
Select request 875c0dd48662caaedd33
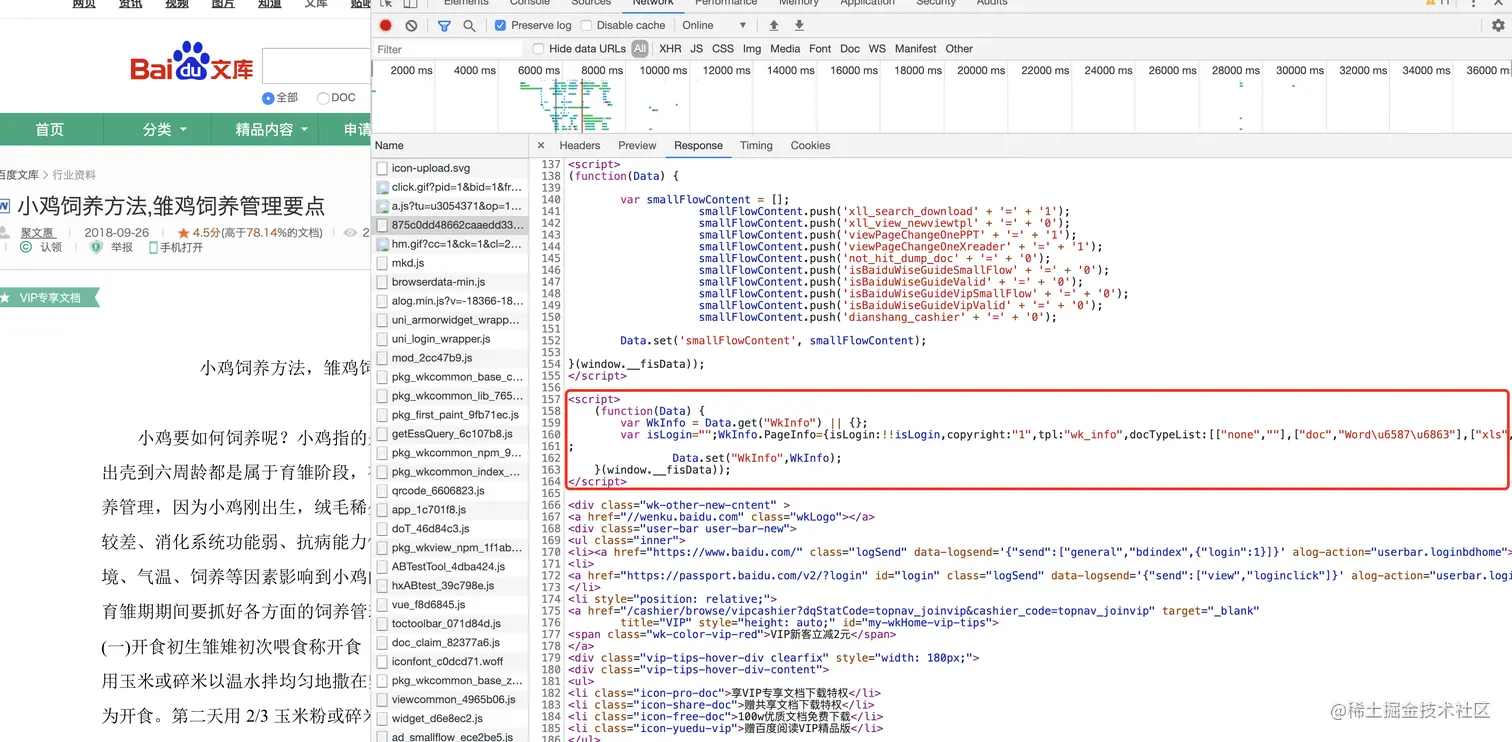450,225
